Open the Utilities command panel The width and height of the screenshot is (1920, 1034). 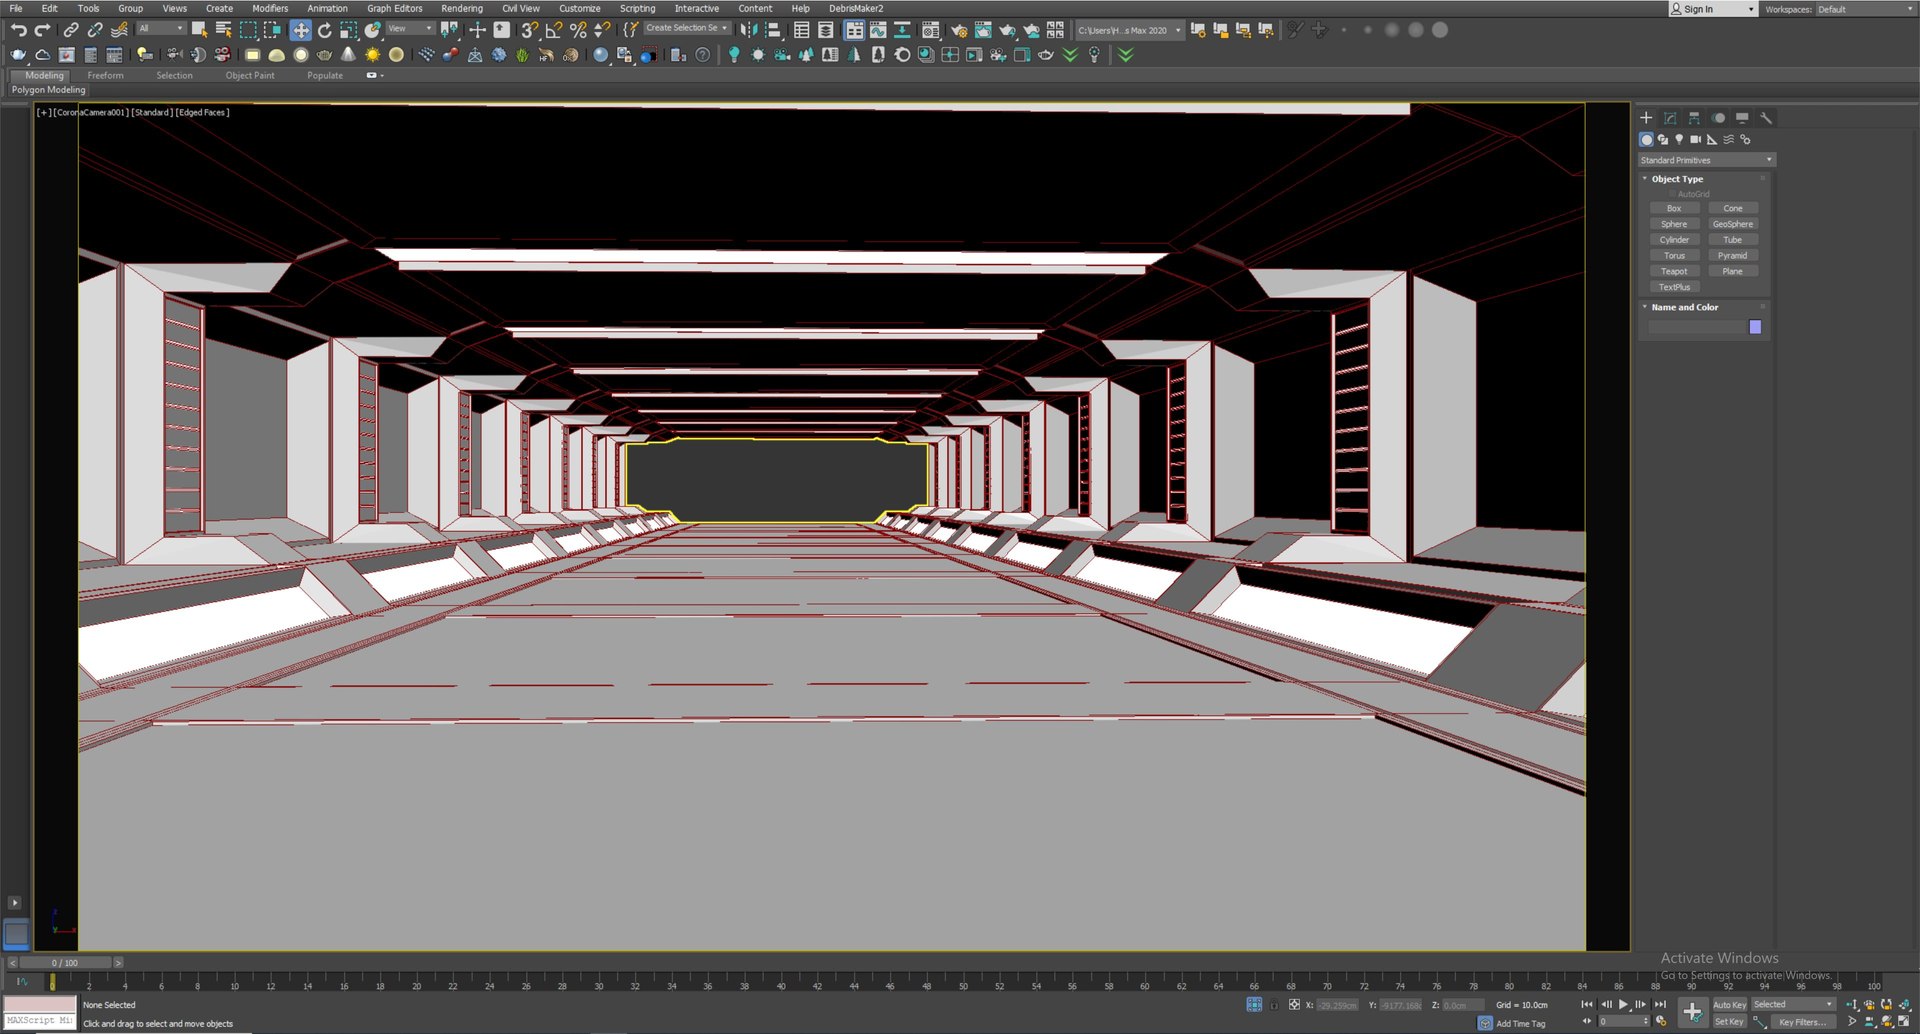click(x=1766, y=118)
